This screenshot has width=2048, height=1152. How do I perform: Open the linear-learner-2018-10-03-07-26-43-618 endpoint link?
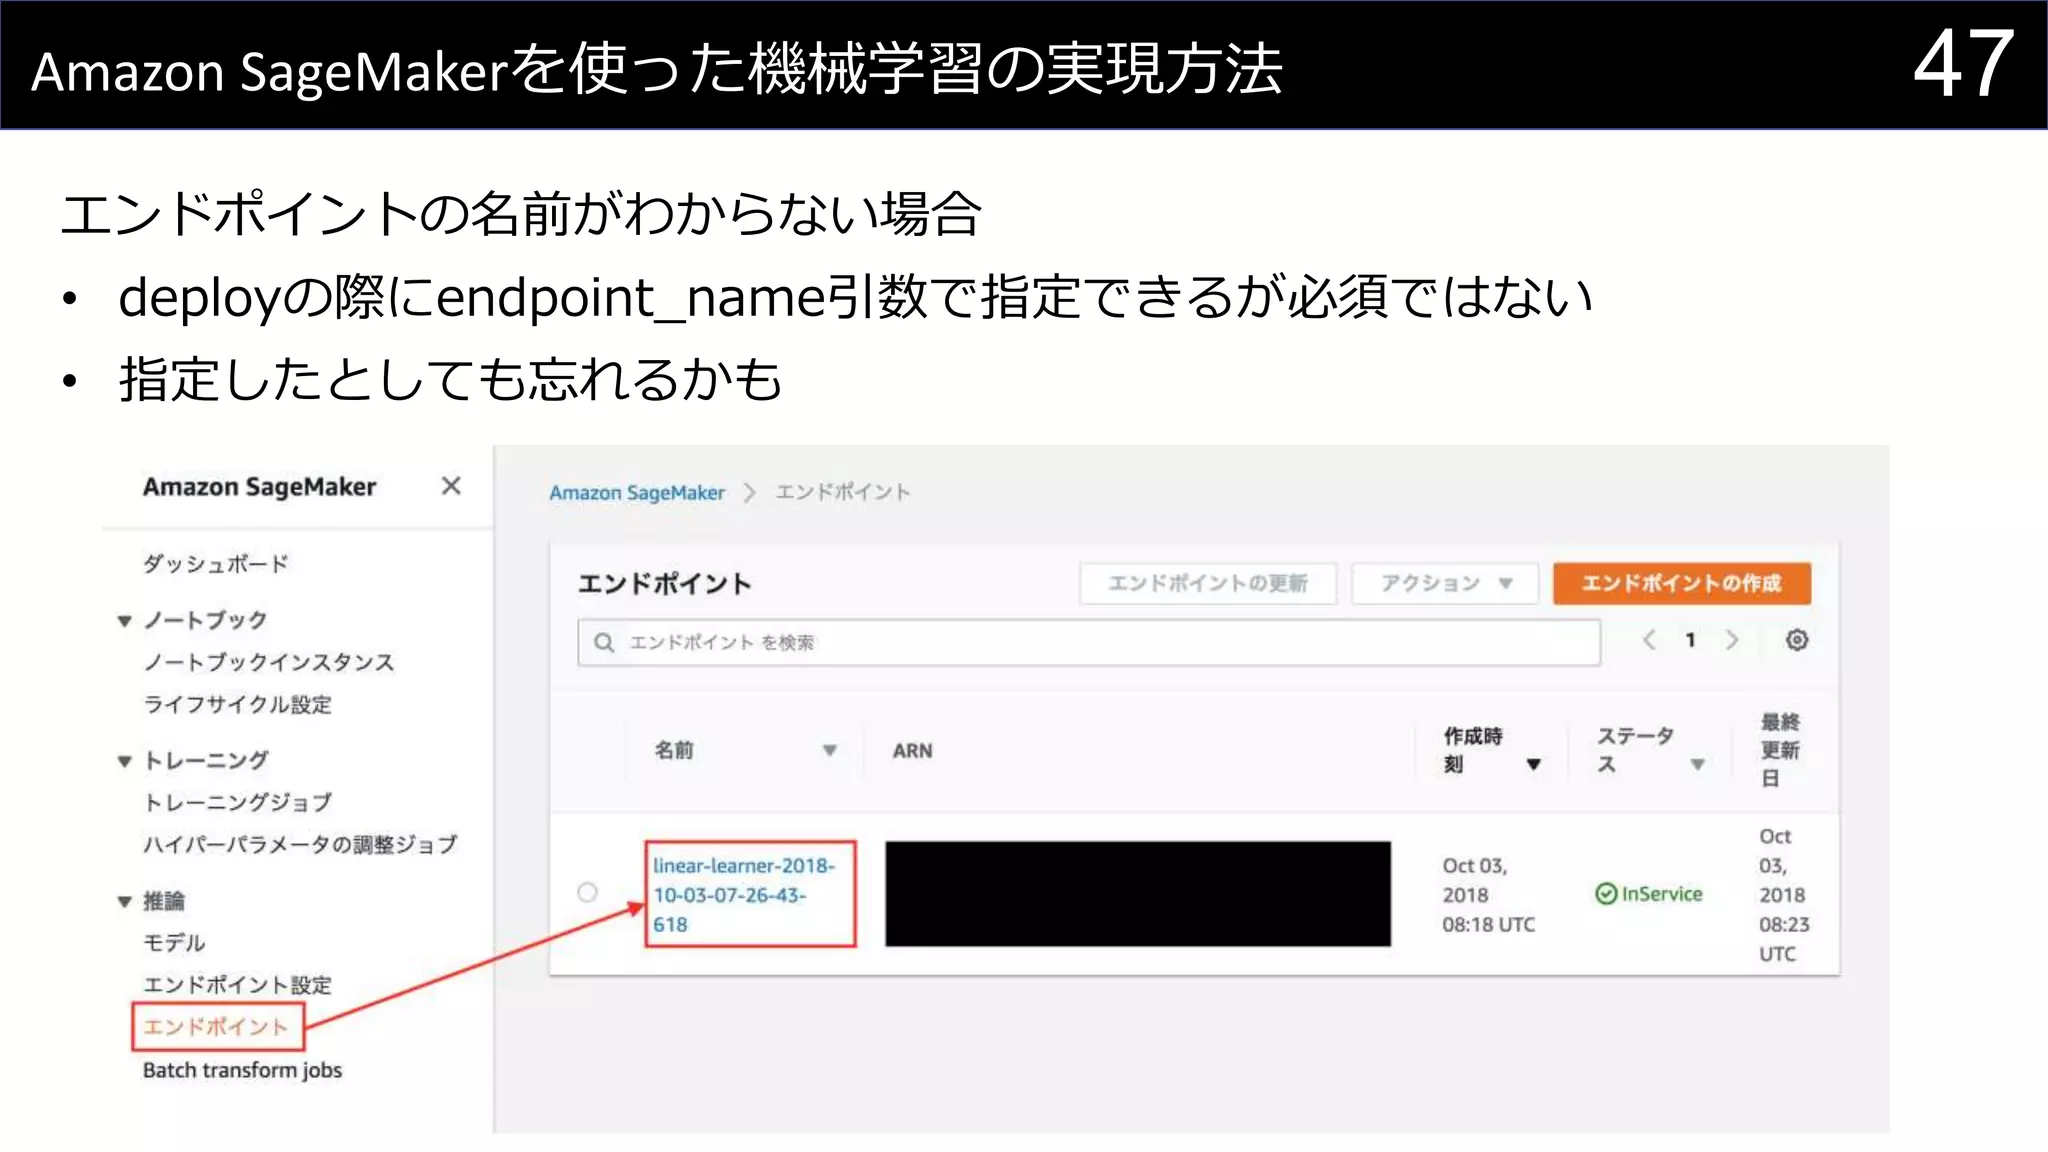pos(743,895)
